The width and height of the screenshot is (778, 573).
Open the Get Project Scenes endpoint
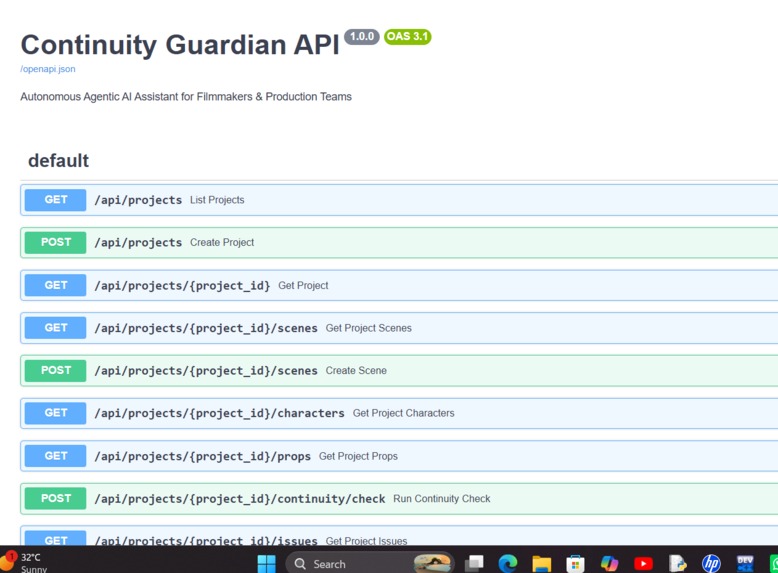point(399,328)
